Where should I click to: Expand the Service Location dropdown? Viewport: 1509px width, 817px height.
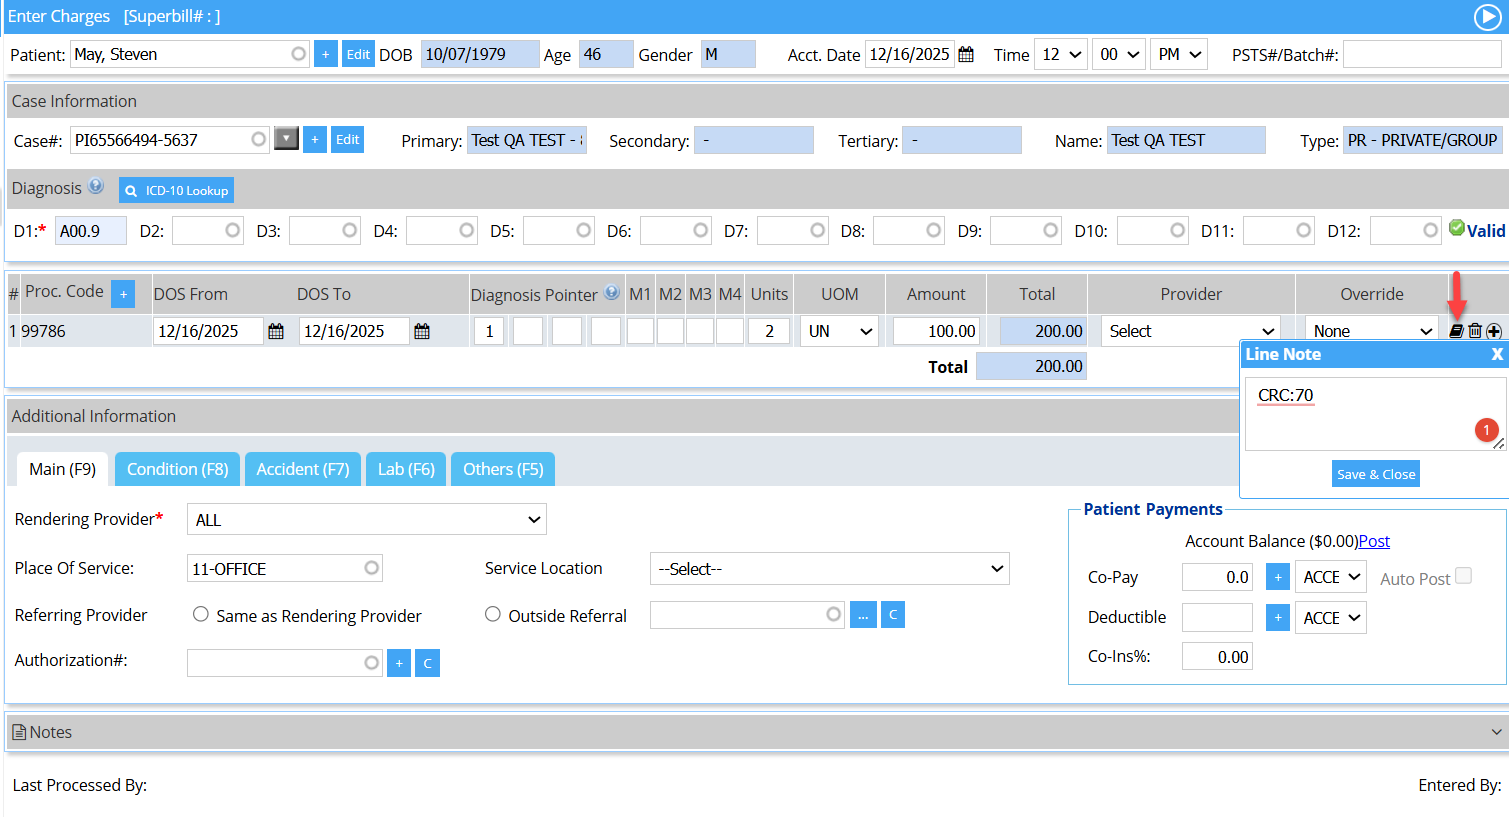pyautogui.click(x=829, y=569)
